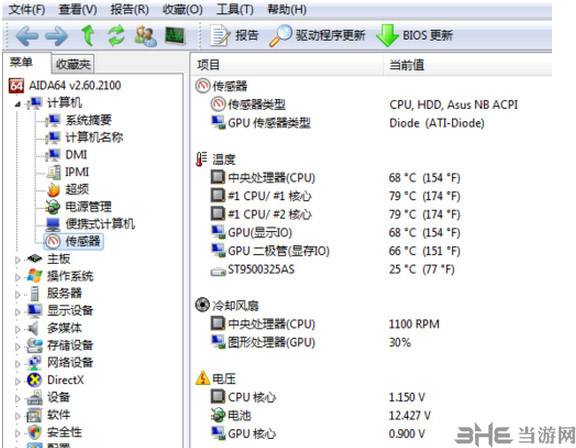Click the 当前值 column header
The image size is (576, 448).
pos(468,65)
